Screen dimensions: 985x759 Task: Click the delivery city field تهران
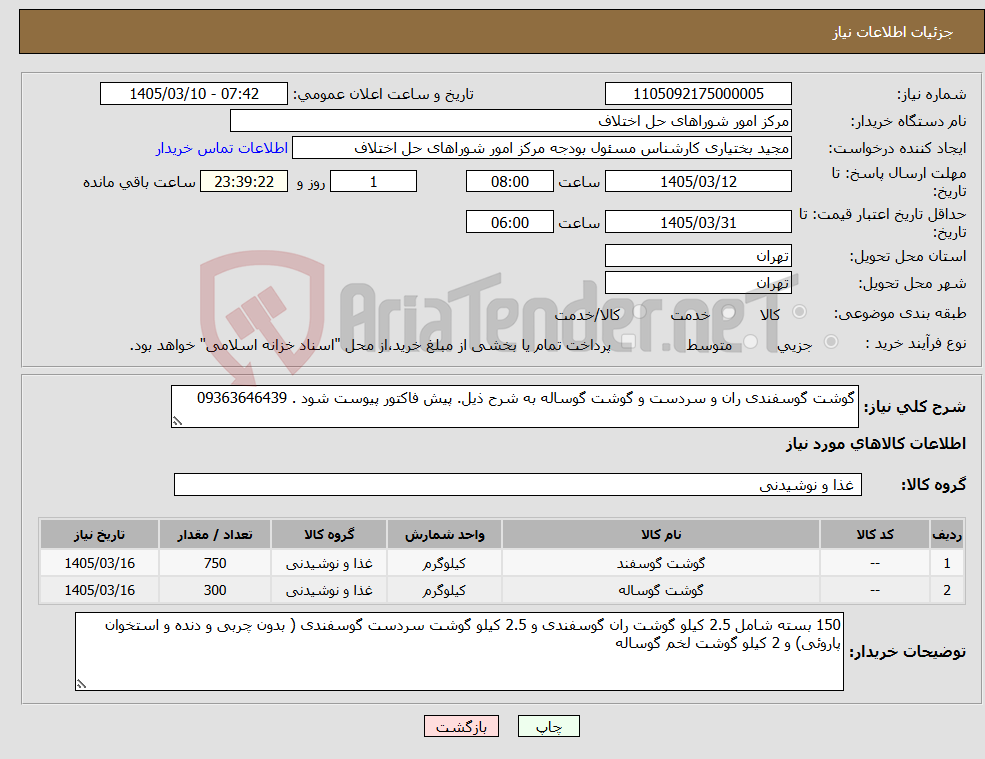click(698, 283)
